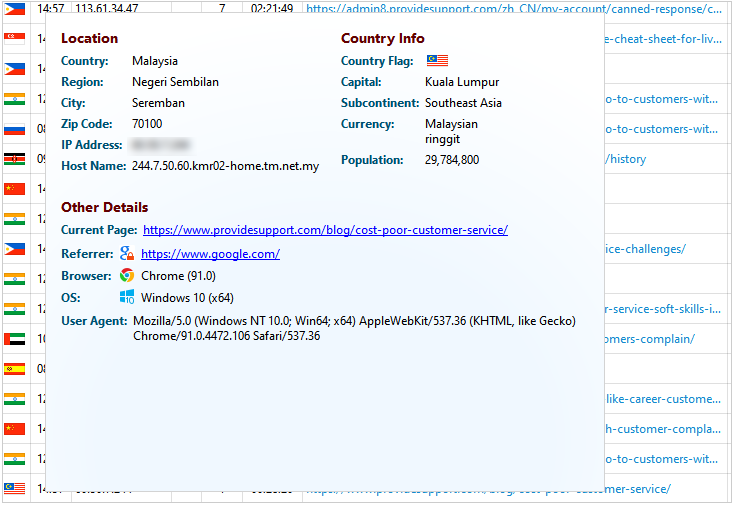Open the cost-poor-customer-service Current Page link
Screen dimensions: 735x505
click(325, 230)
